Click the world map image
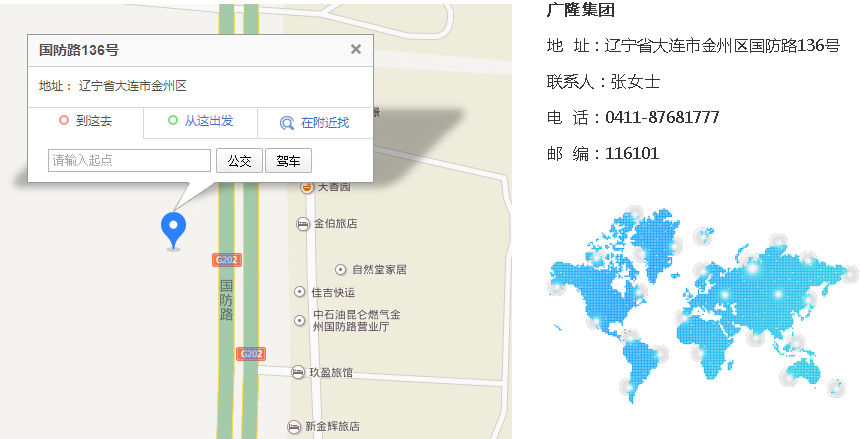Screen dimensions: 860x439 [x=702, y=300]
